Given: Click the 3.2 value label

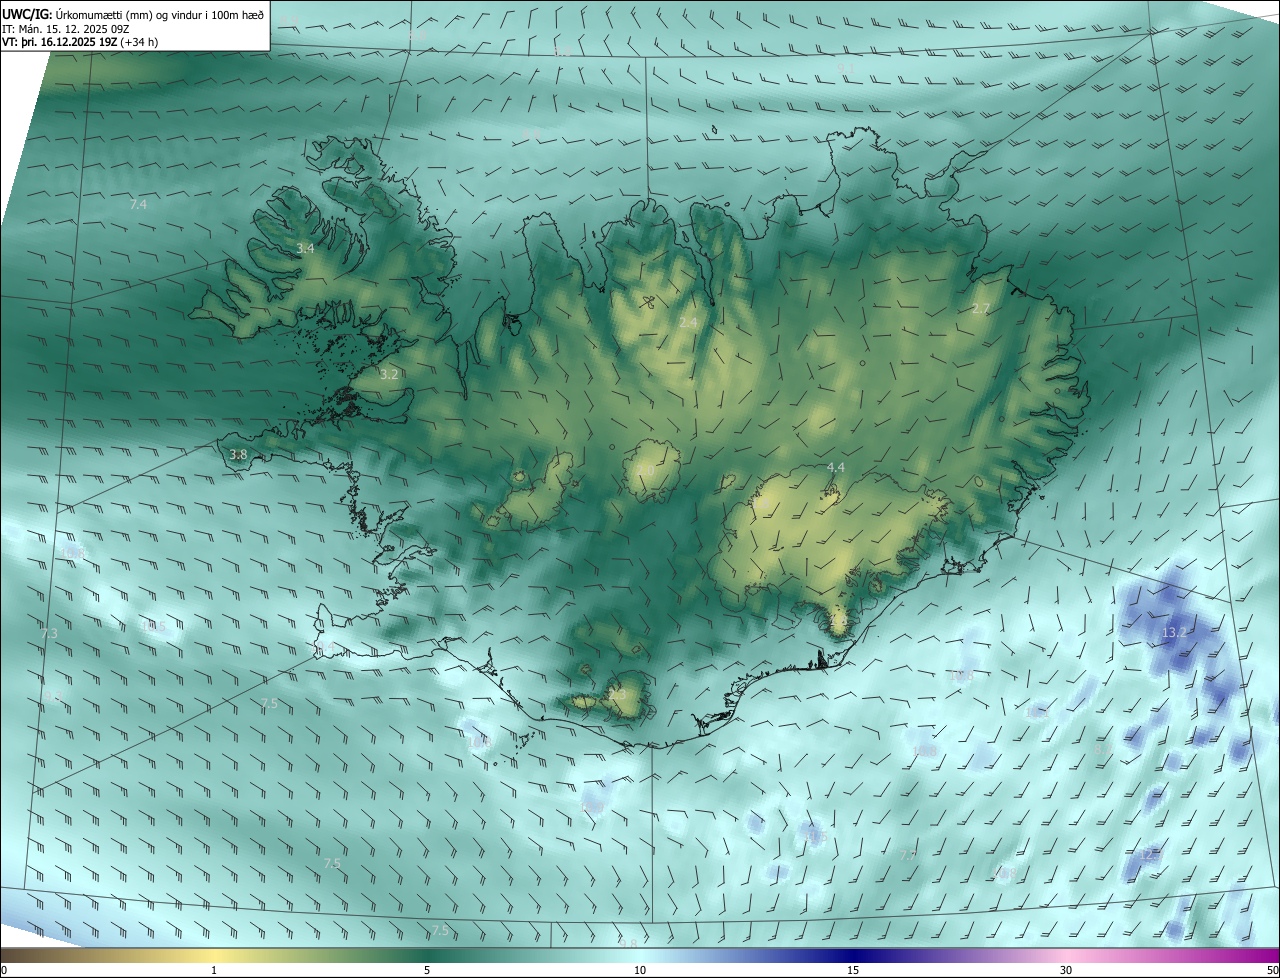Looking at the screenshot, I should 389,374.
